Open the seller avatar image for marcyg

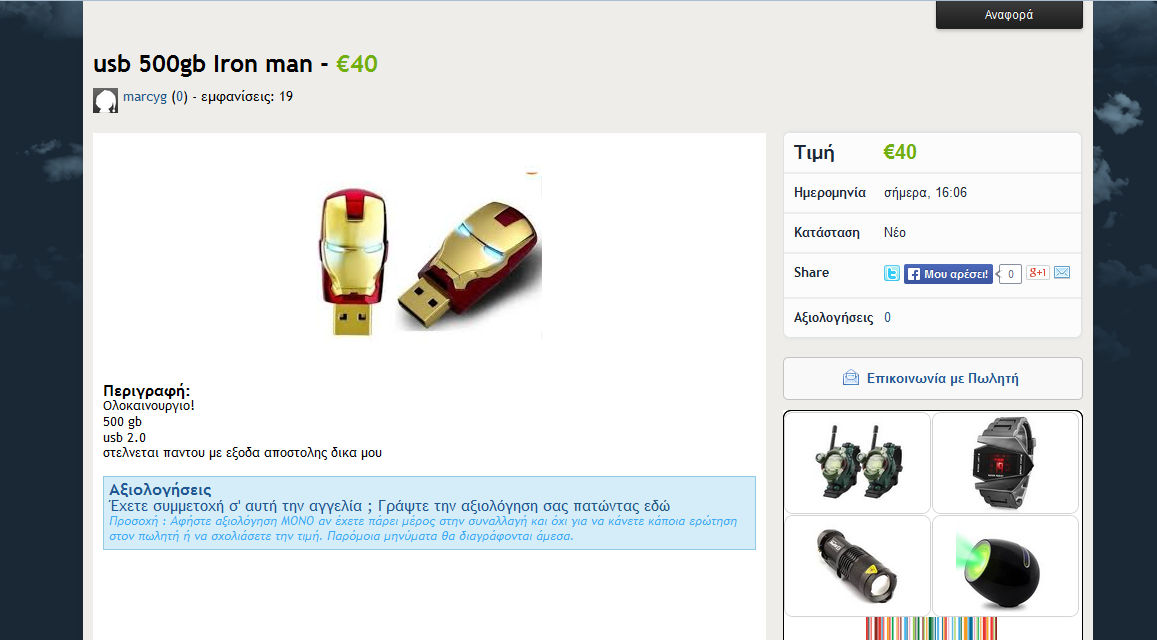tap(106, 100)
